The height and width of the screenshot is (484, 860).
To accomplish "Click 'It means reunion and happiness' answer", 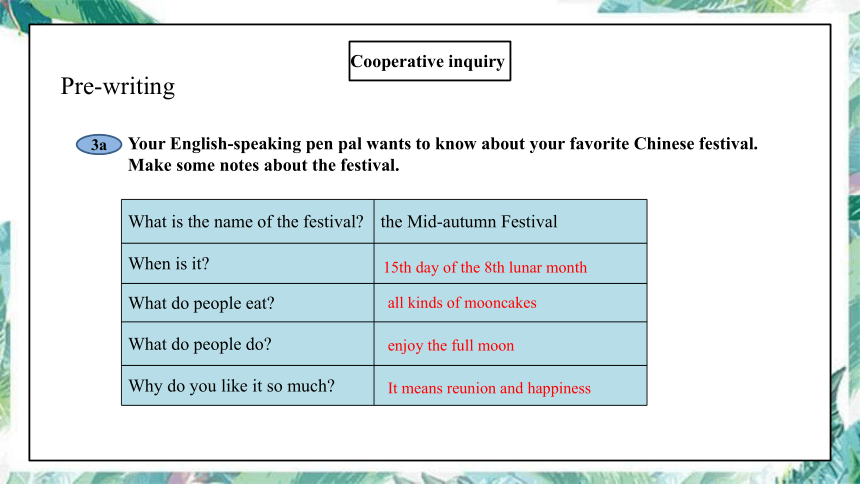I will 489,388.
